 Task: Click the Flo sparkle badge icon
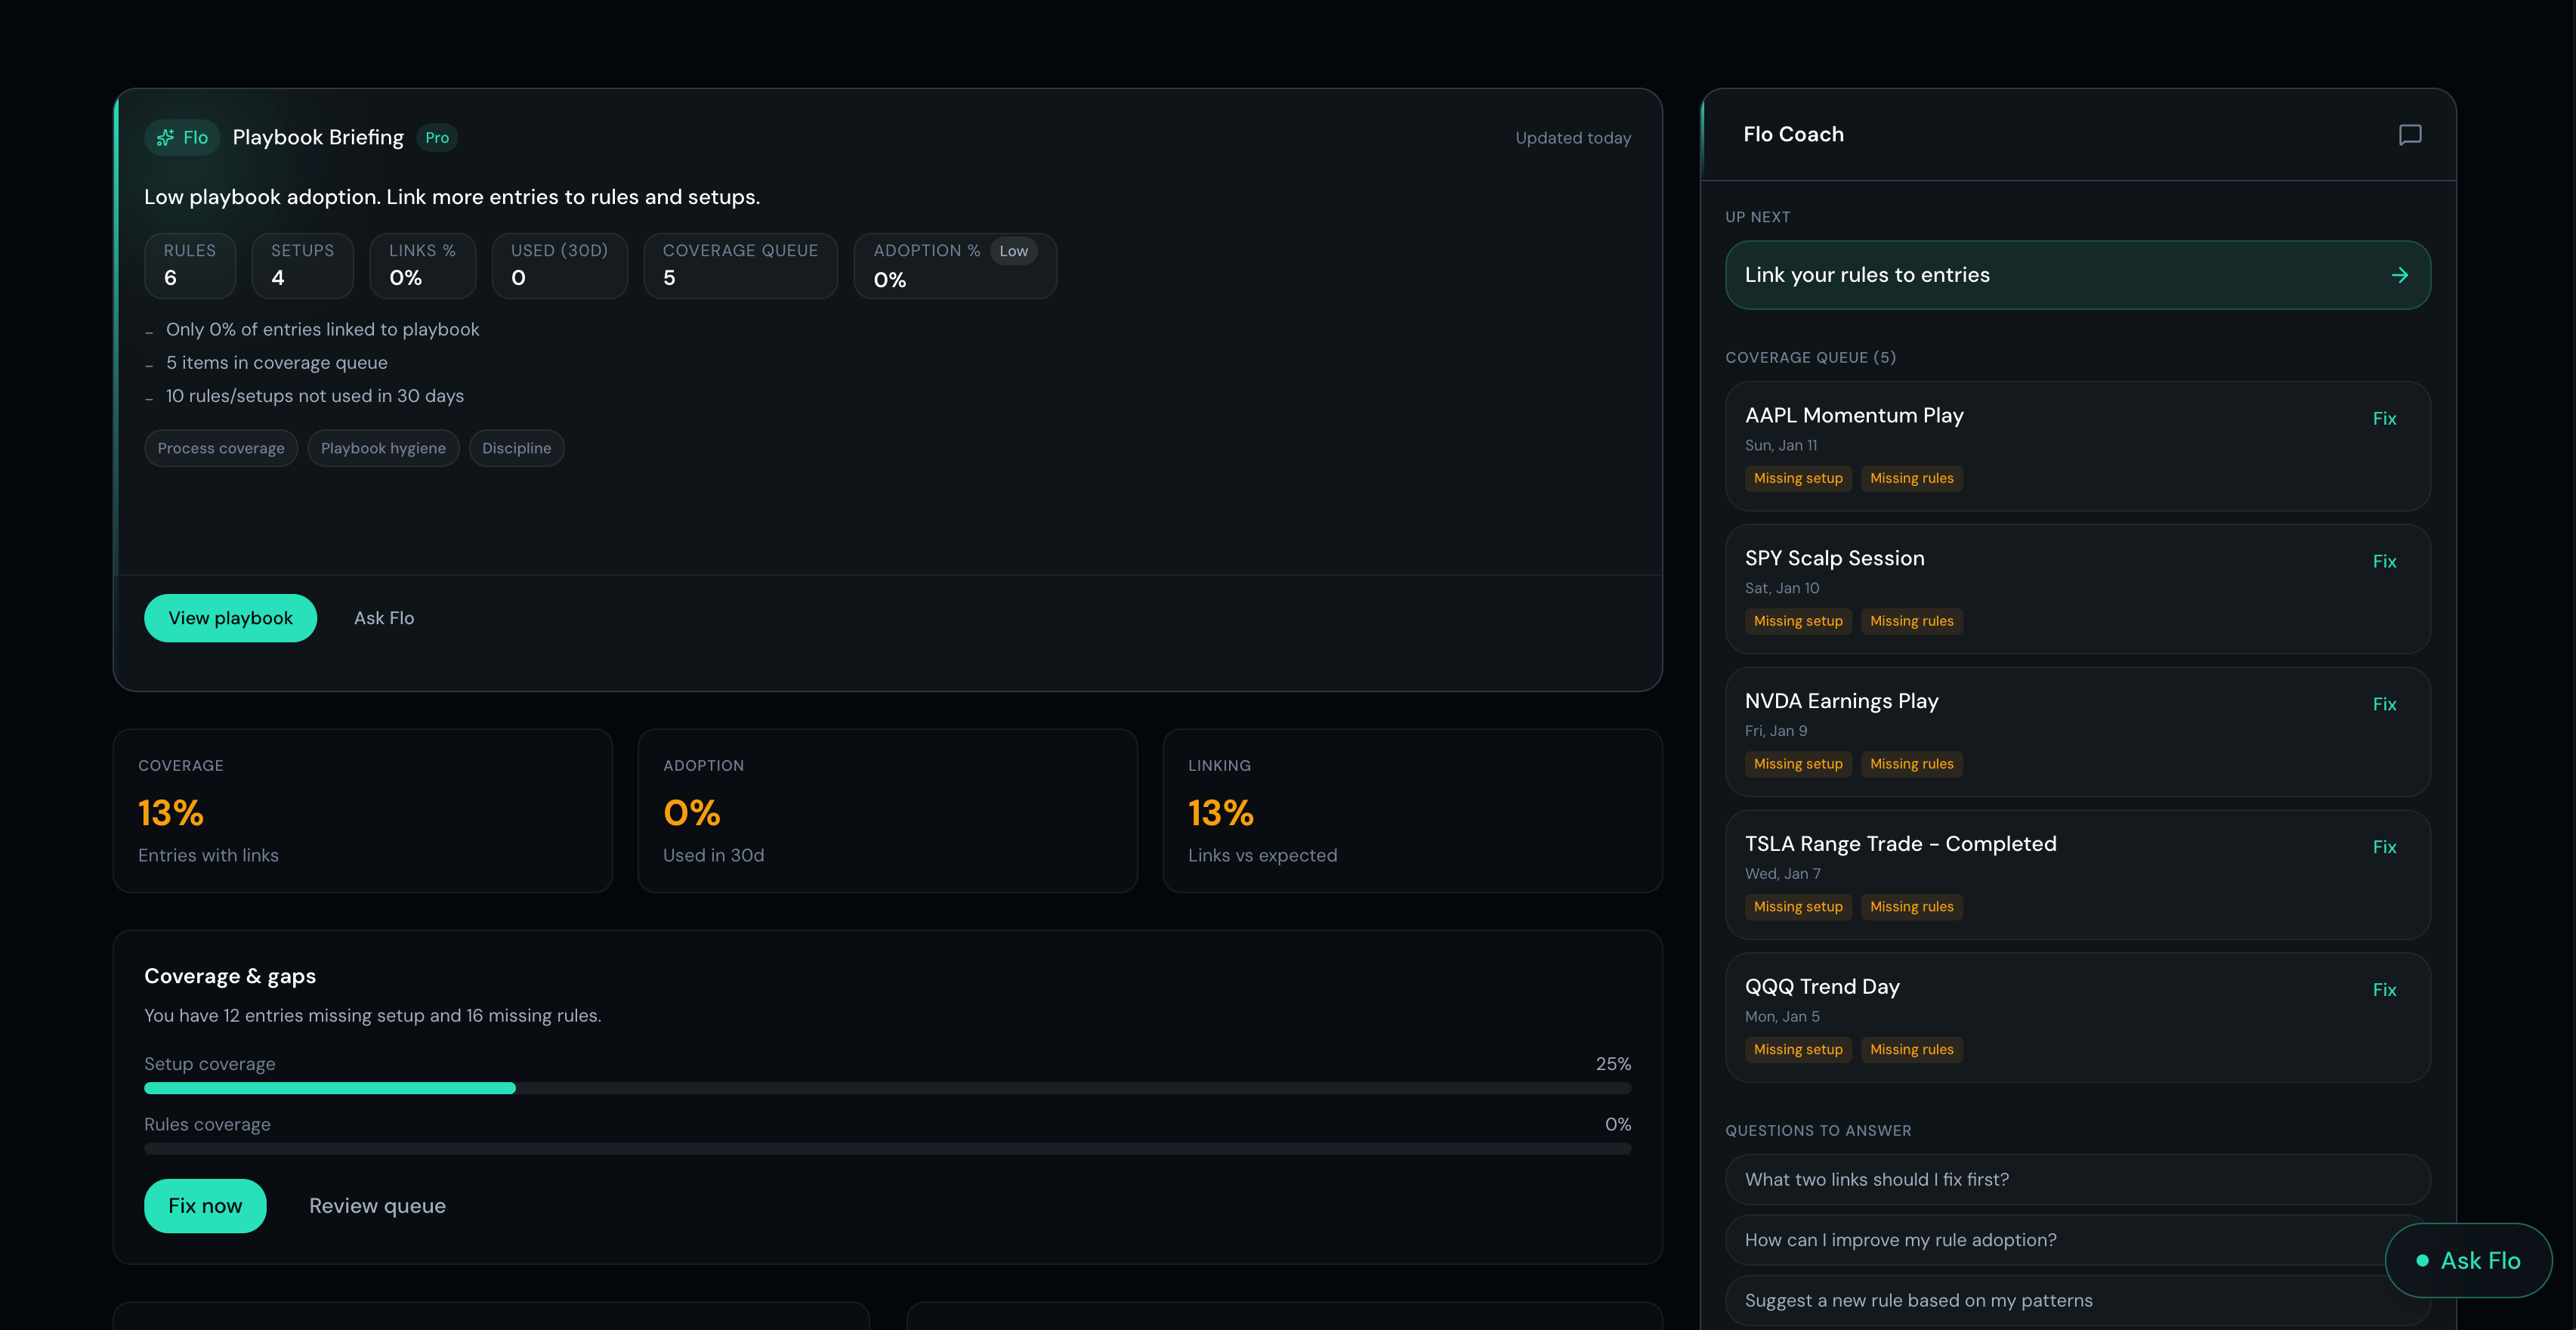pos(166,138)
